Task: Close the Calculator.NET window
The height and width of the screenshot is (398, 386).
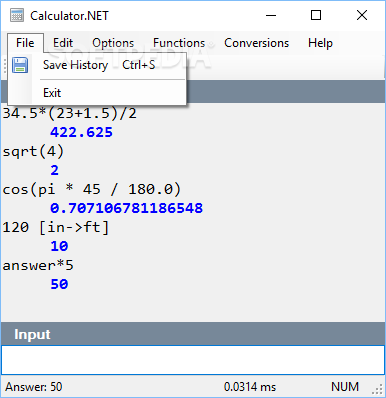Action: [362, 15]
